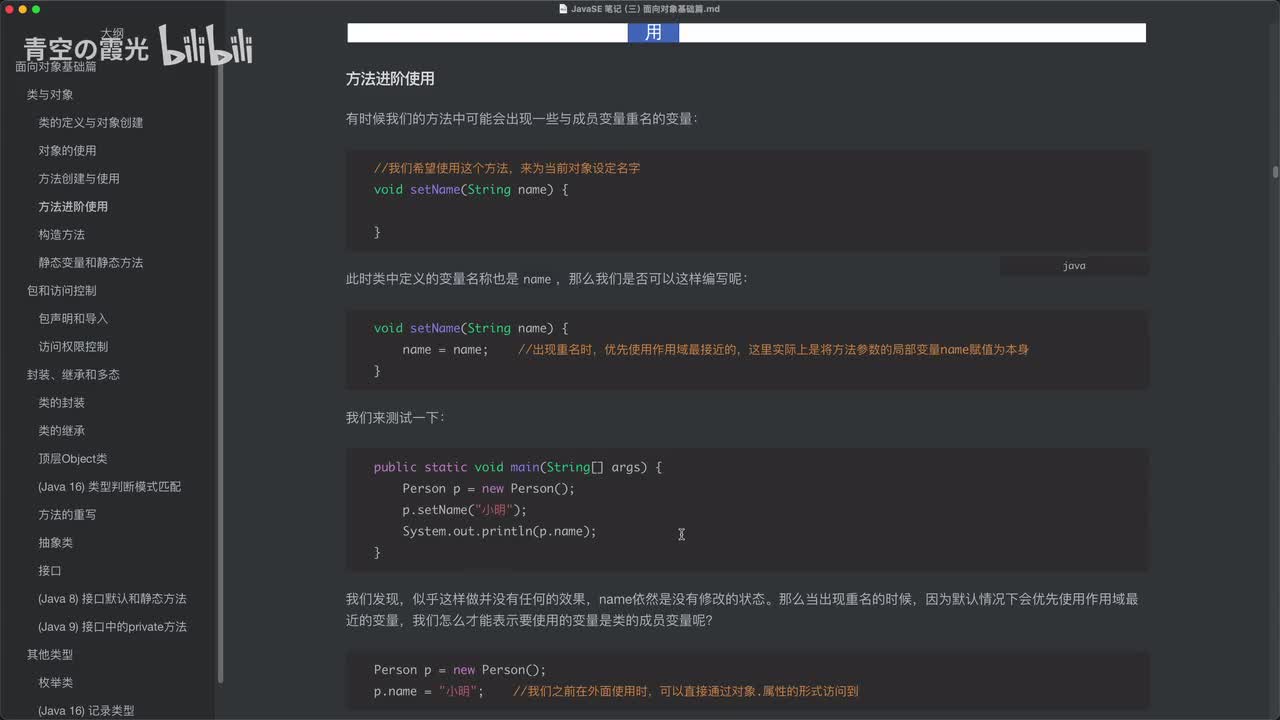
Task: Go to 对象的使用 in outline
Action: point(67,151)
